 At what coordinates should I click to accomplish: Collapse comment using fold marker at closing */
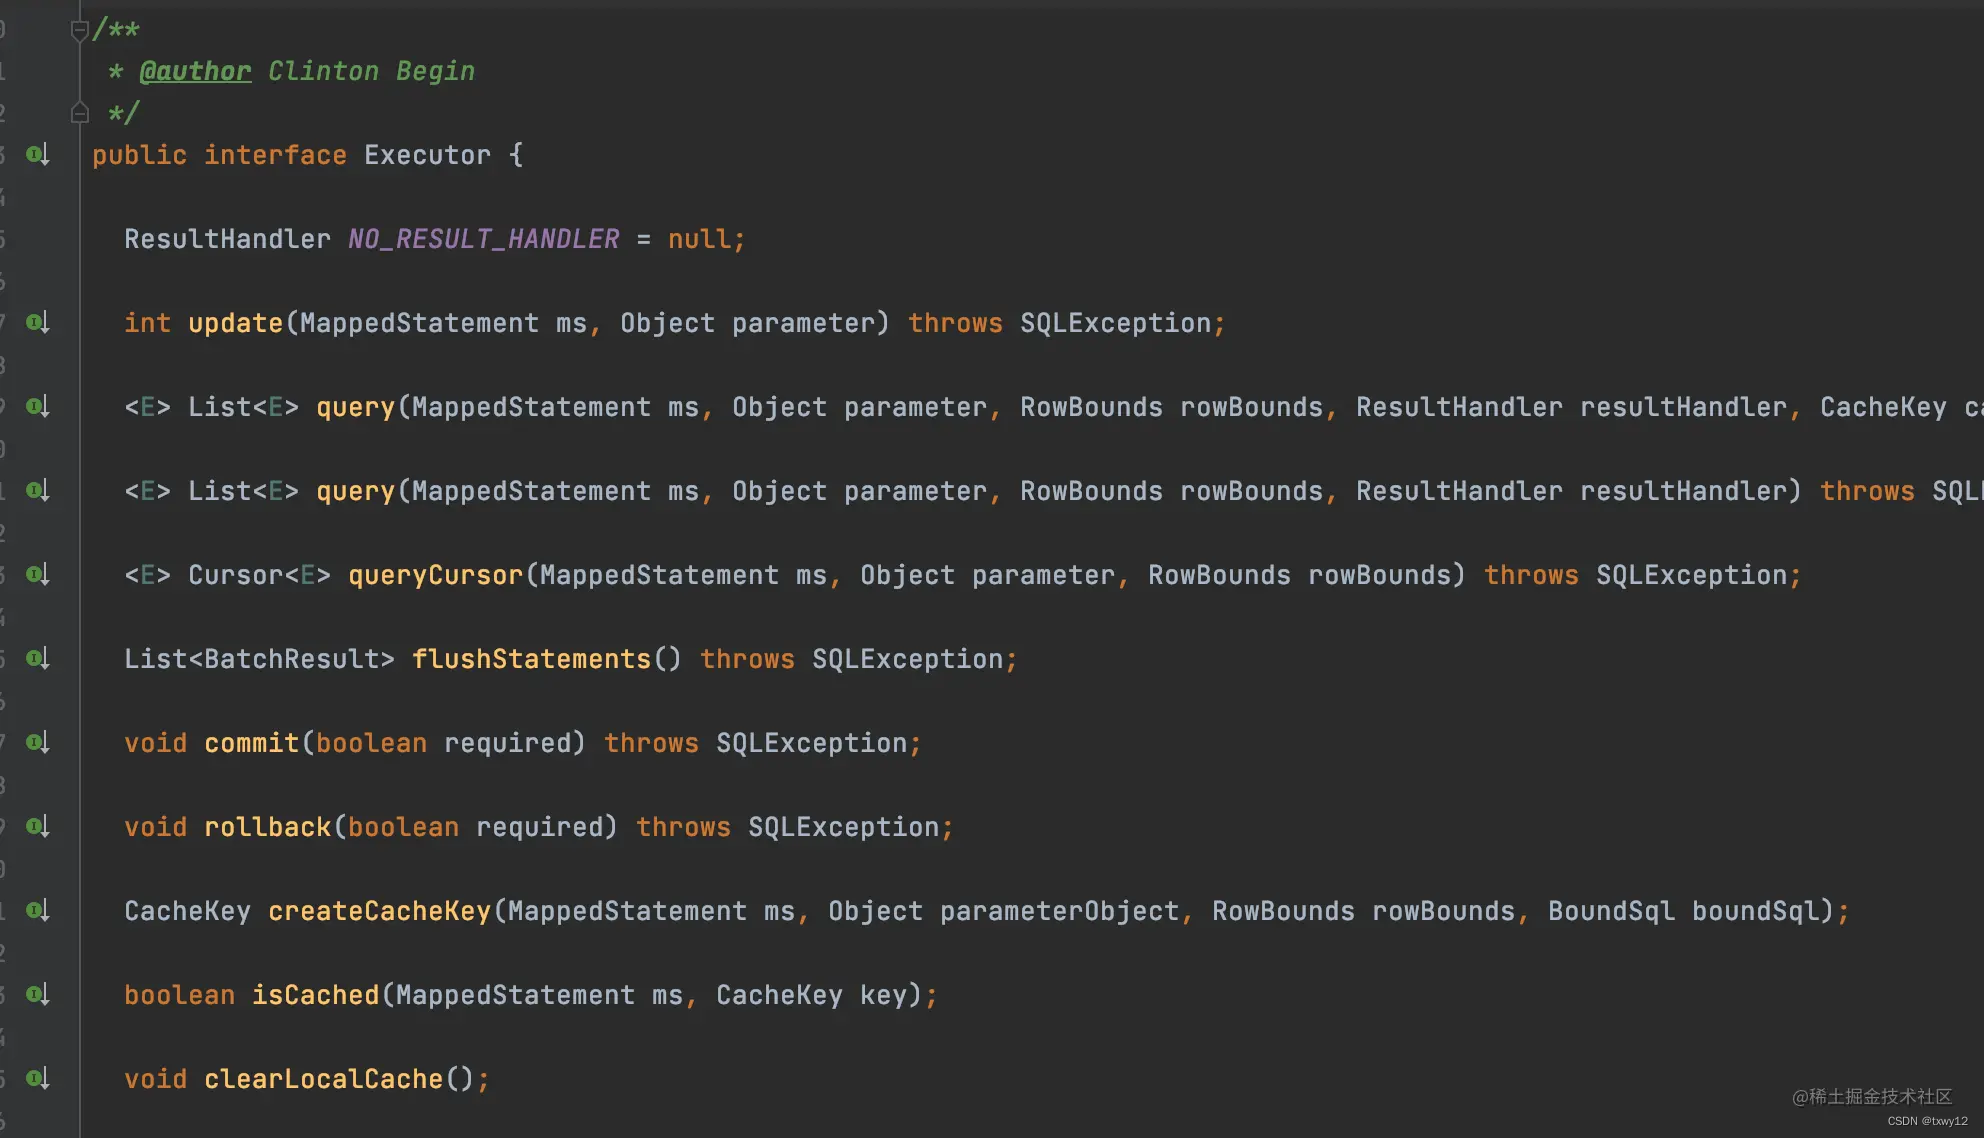[80, 113]
